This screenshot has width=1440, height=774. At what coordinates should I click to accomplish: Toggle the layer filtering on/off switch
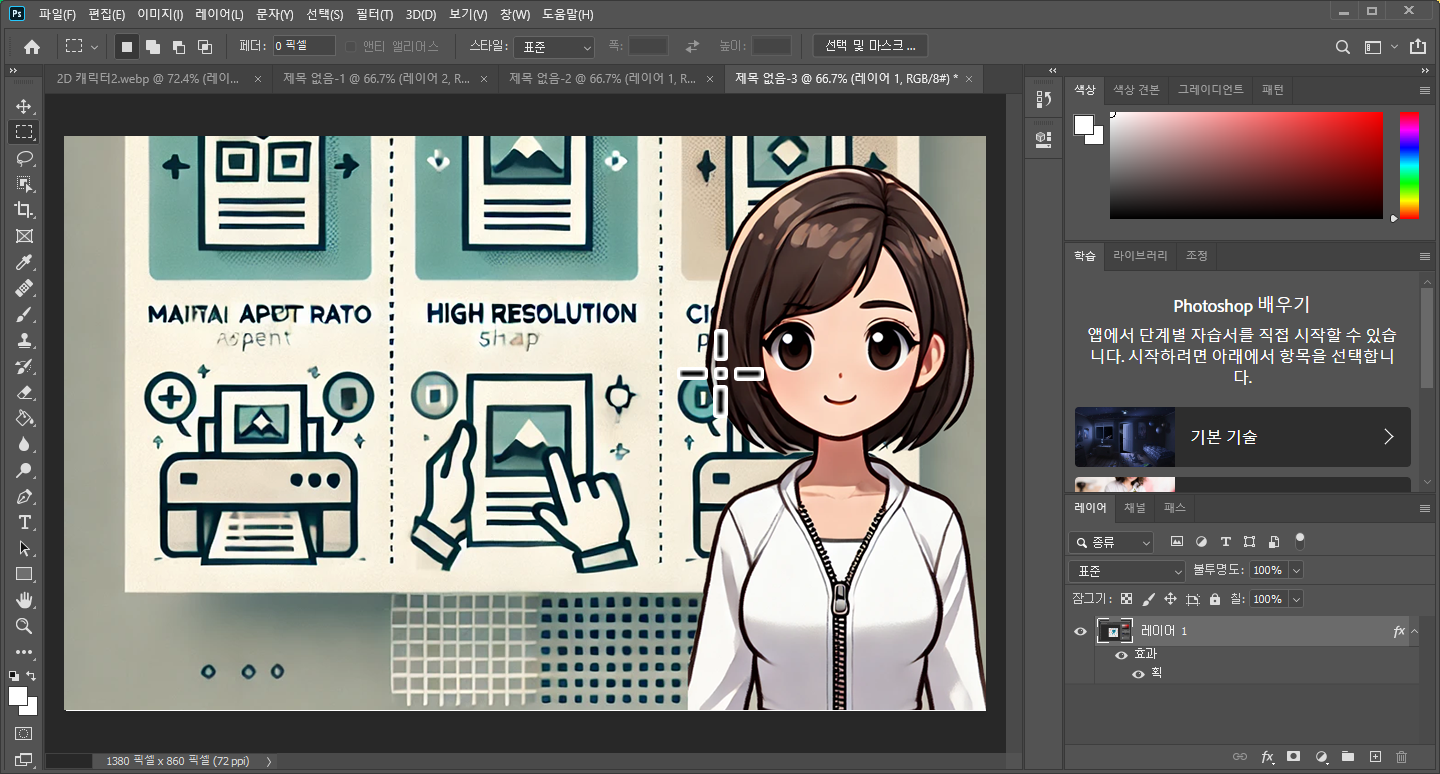click(x=1300, y=540)
